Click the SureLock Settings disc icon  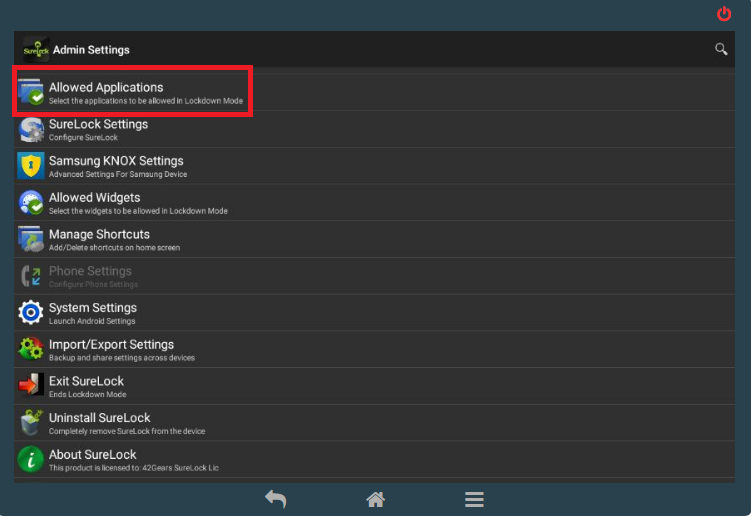pyautogui.click(x=31, y=129)
